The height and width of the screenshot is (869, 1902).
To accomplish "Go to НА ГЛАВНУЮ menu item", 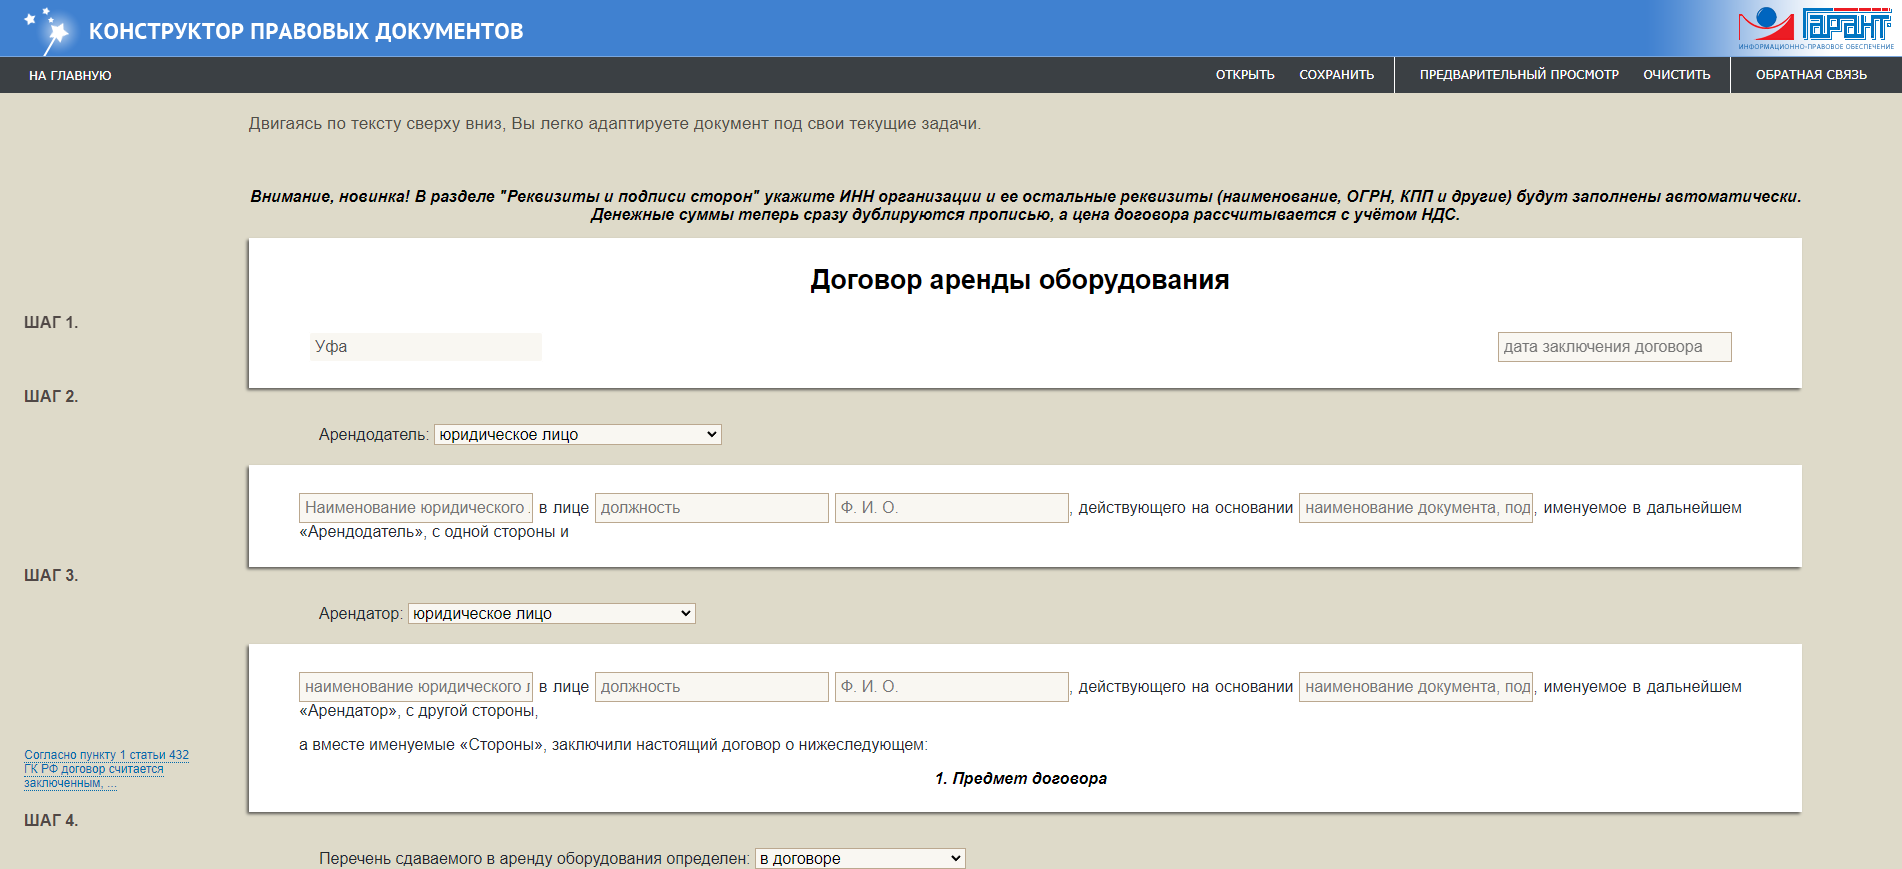I will click(x=70, y=75).
